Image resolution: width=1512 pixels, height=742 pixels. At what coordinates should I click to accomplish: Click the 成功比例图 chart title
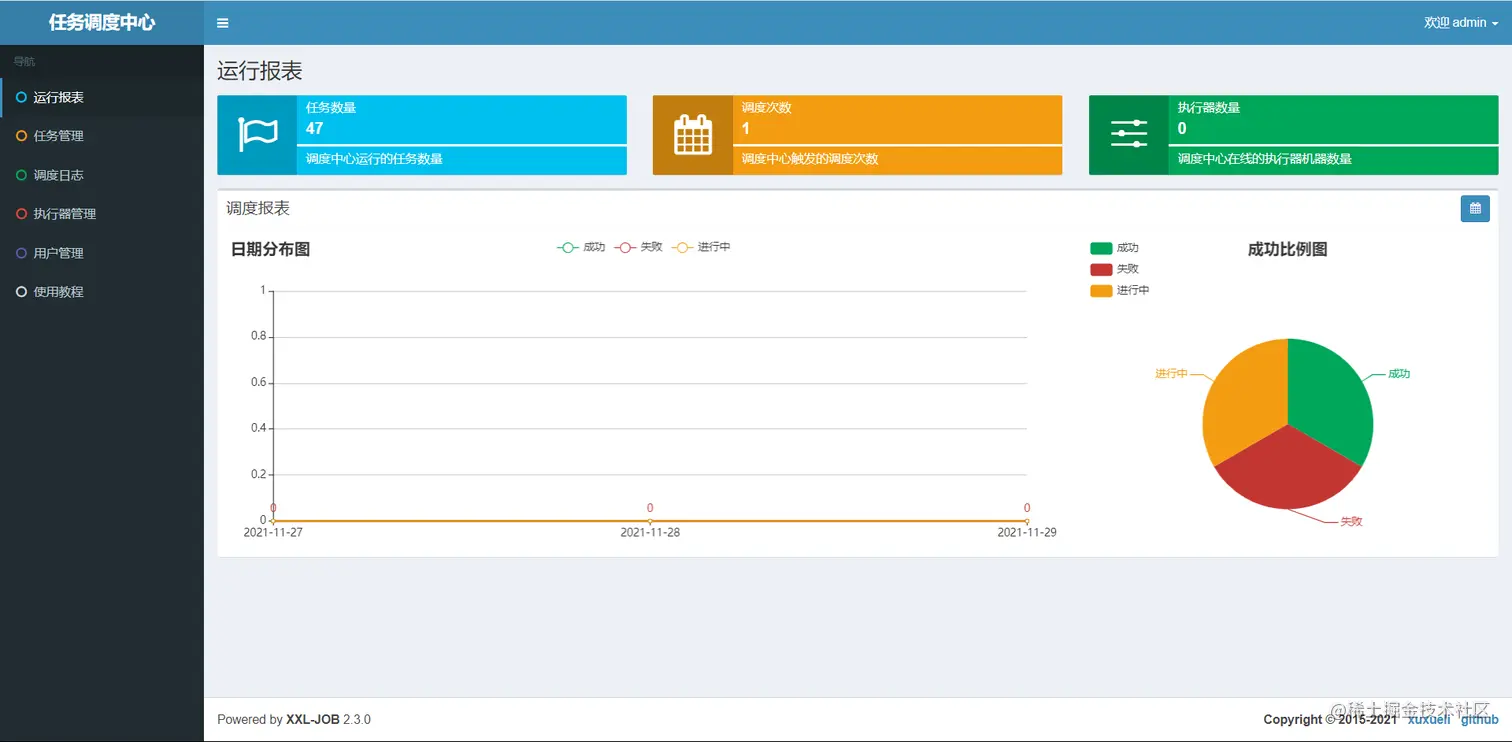(x=1288, y=249)
